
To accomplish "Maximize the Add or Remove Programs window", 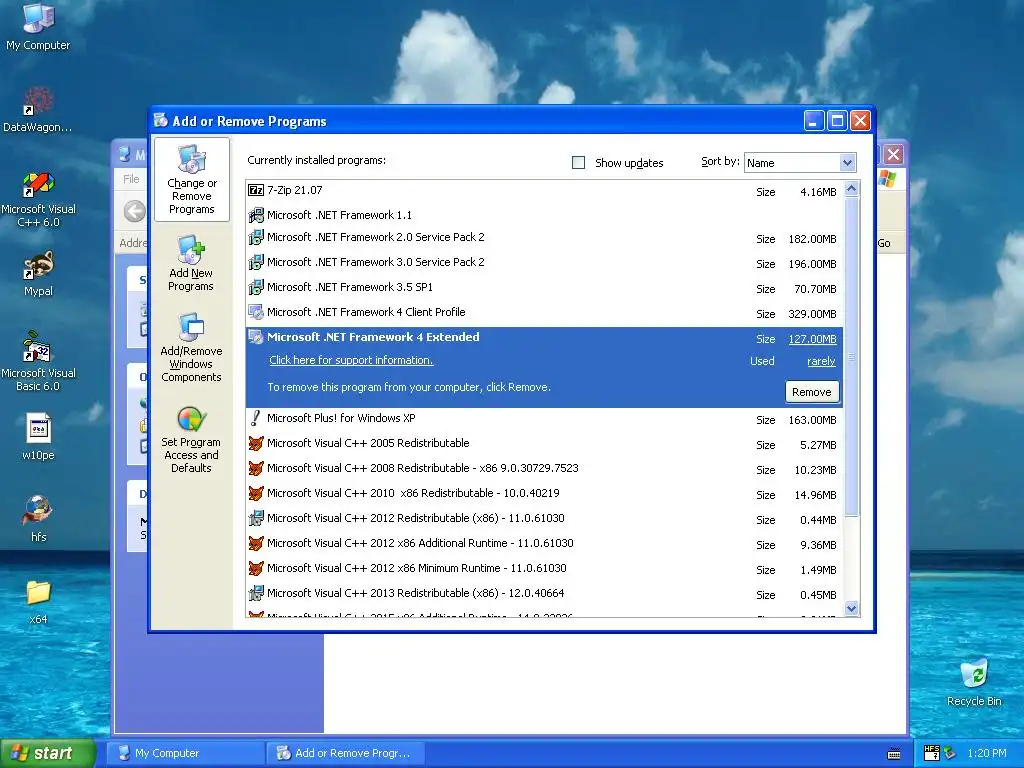I will tap(837, 121).
